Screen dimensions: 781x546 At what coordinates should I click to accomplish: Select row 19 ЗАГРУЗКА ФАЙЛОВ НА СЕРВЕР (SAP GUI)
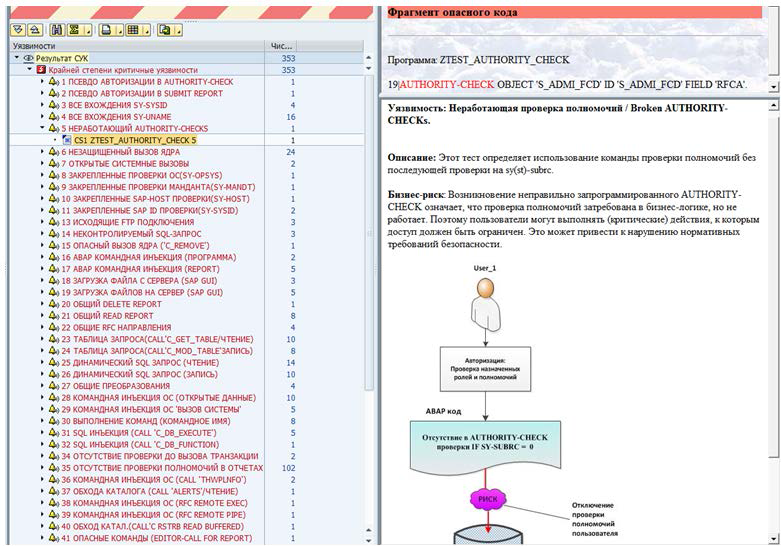point(187,292)
